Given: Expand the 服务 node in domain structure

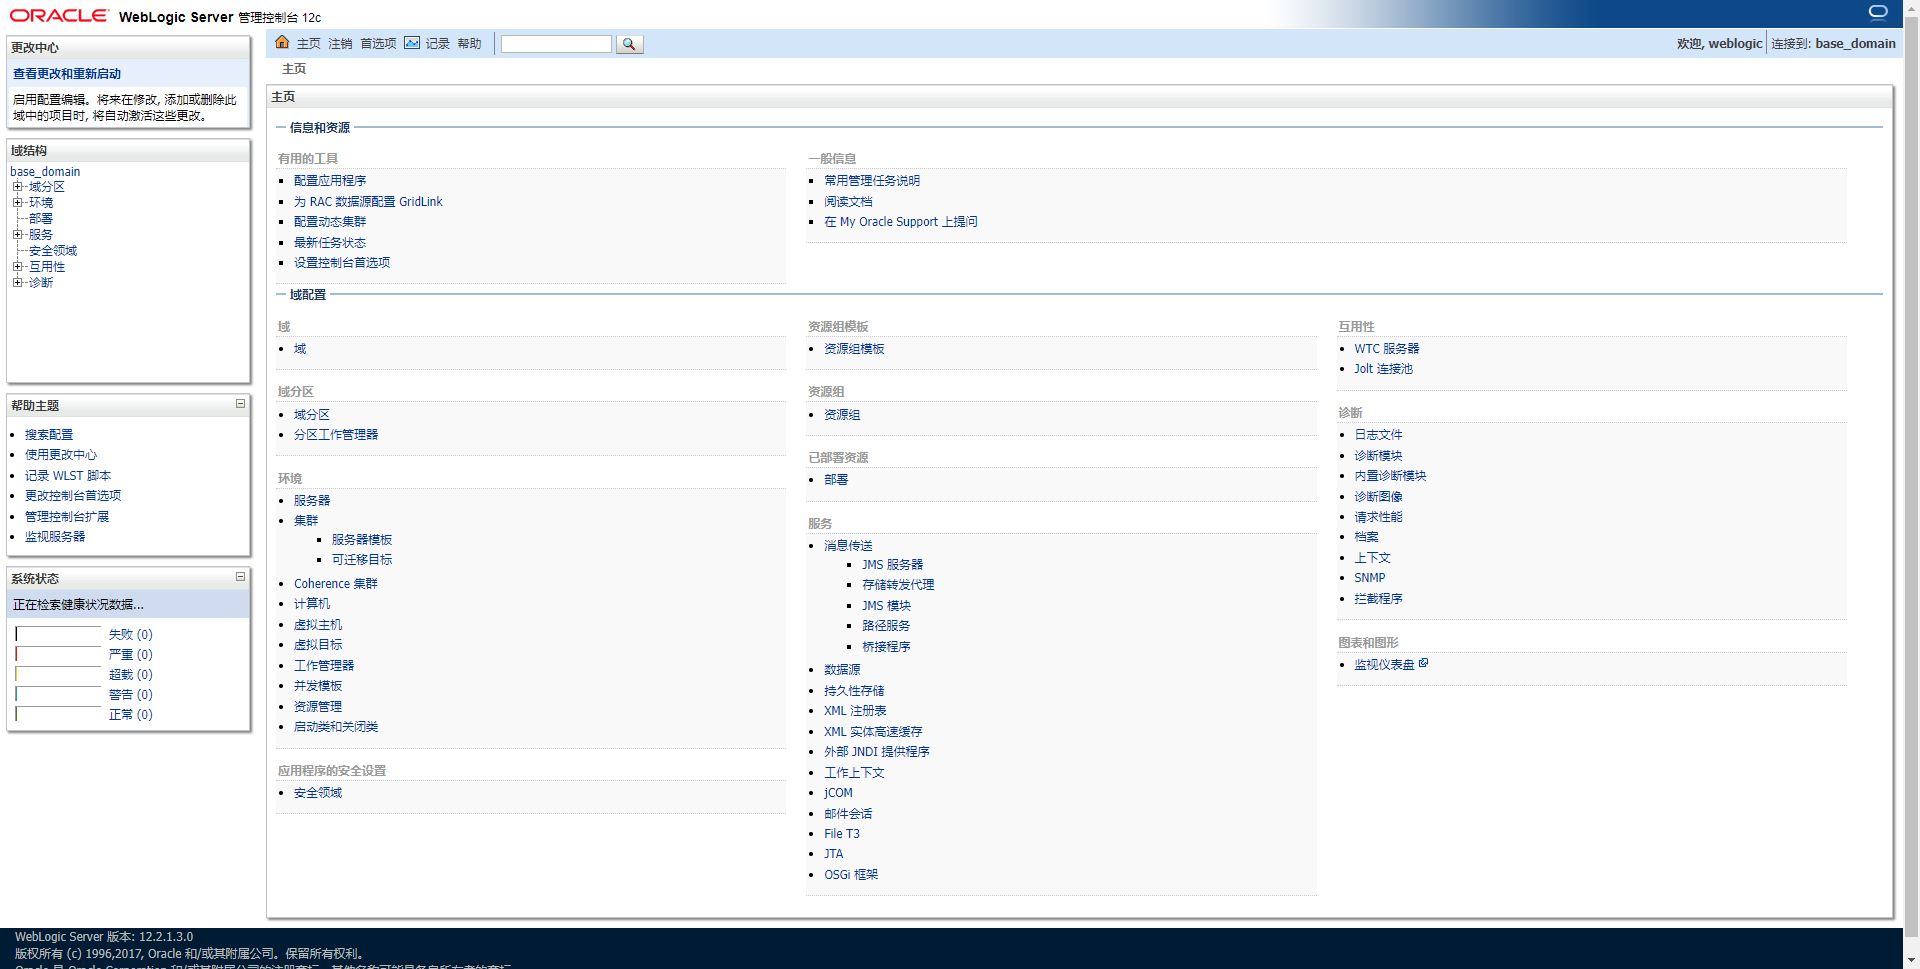Looking at the screenshot, I should coord(17,234).
